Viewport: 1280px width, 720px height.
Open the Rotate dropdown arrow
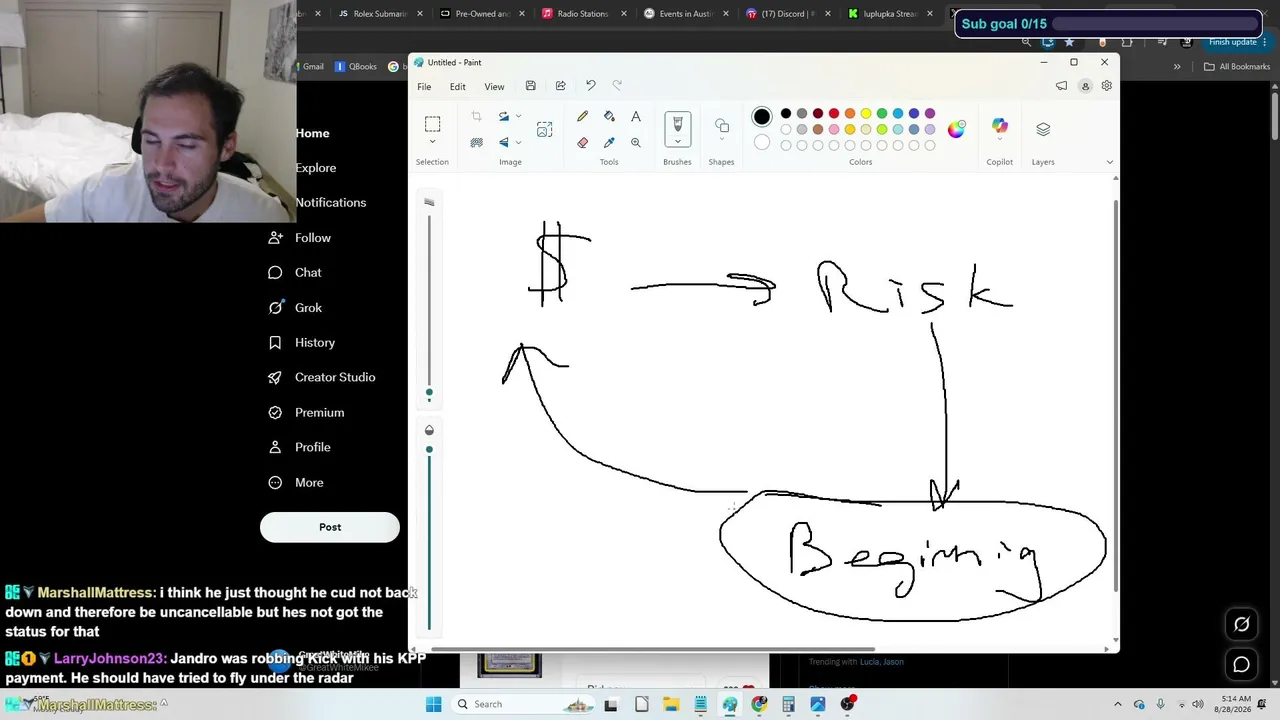point(518,117)
